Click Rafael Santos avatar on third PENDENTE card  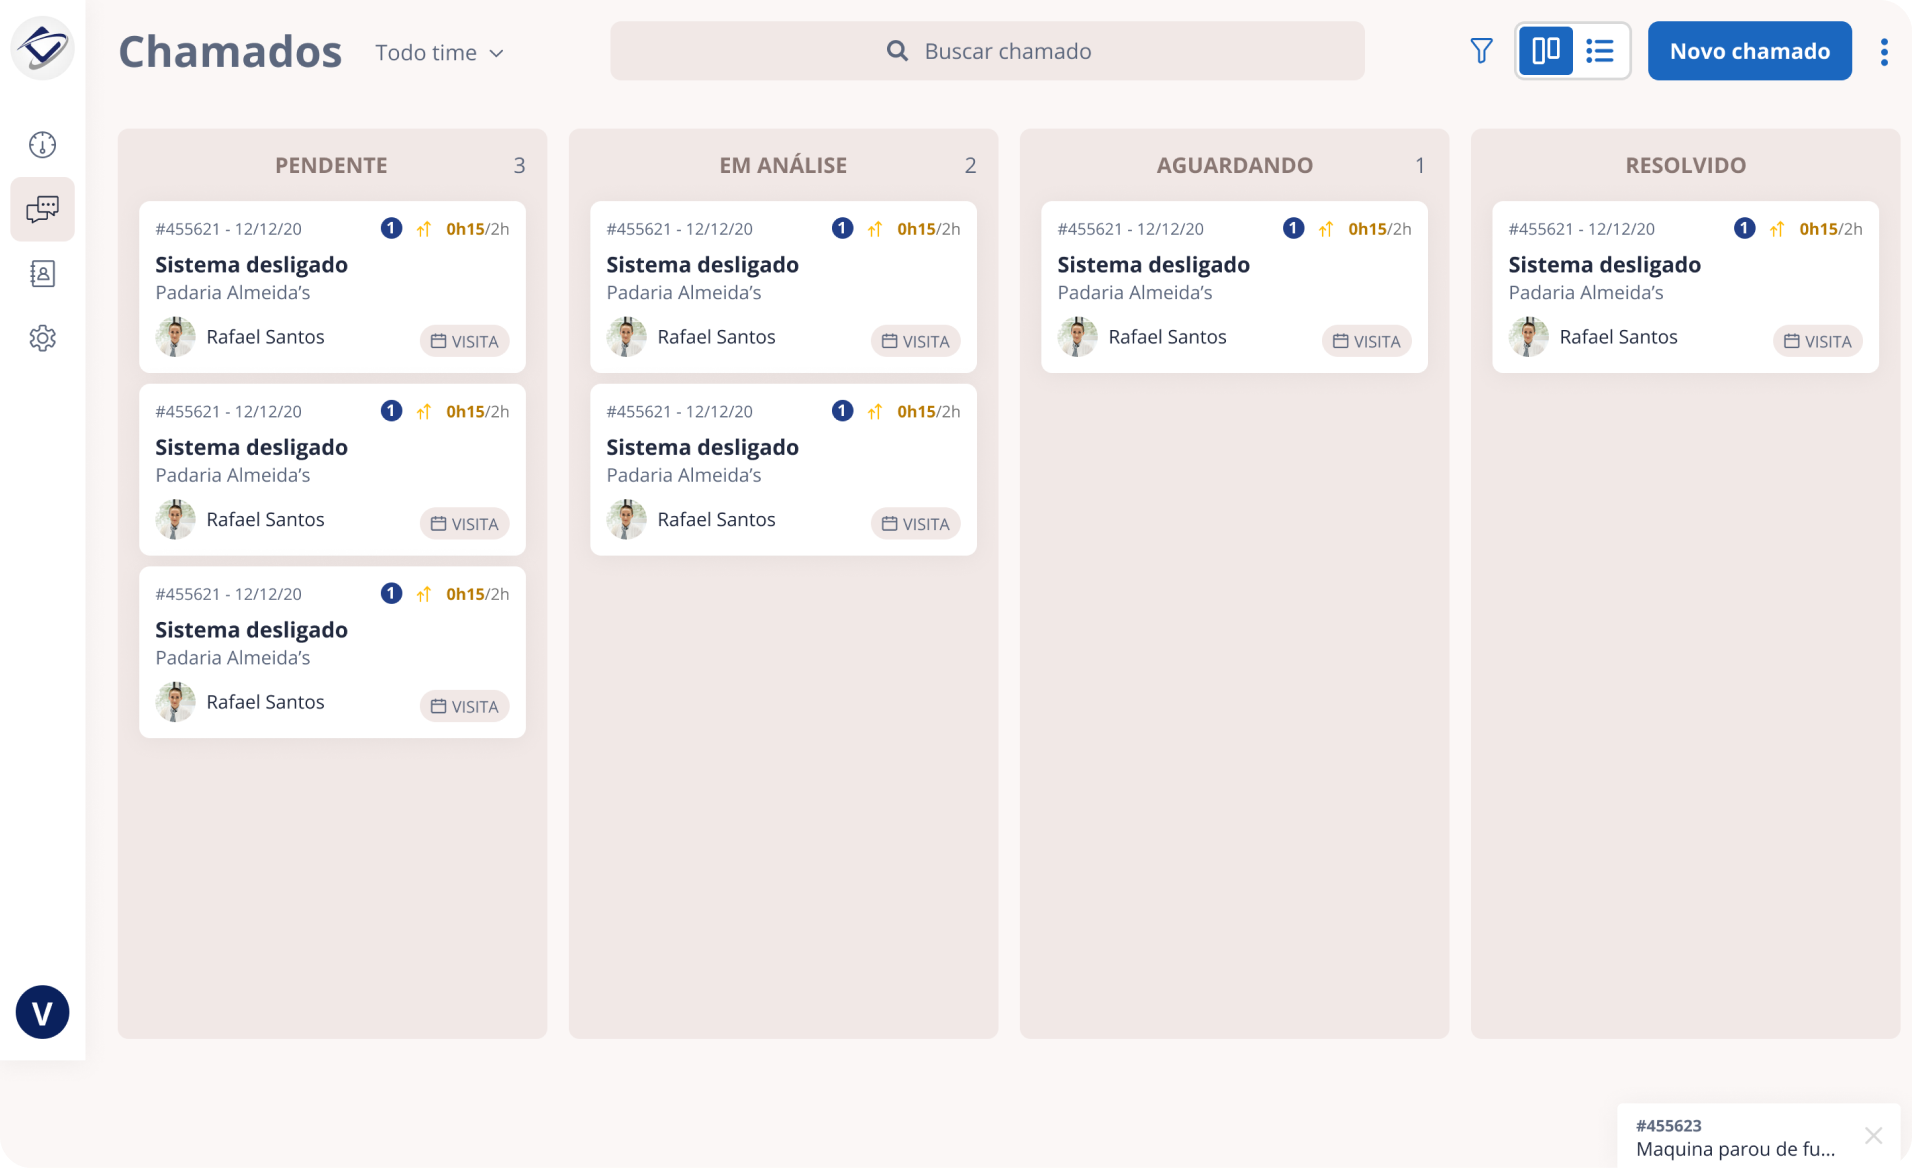click(x=175, y=702)
